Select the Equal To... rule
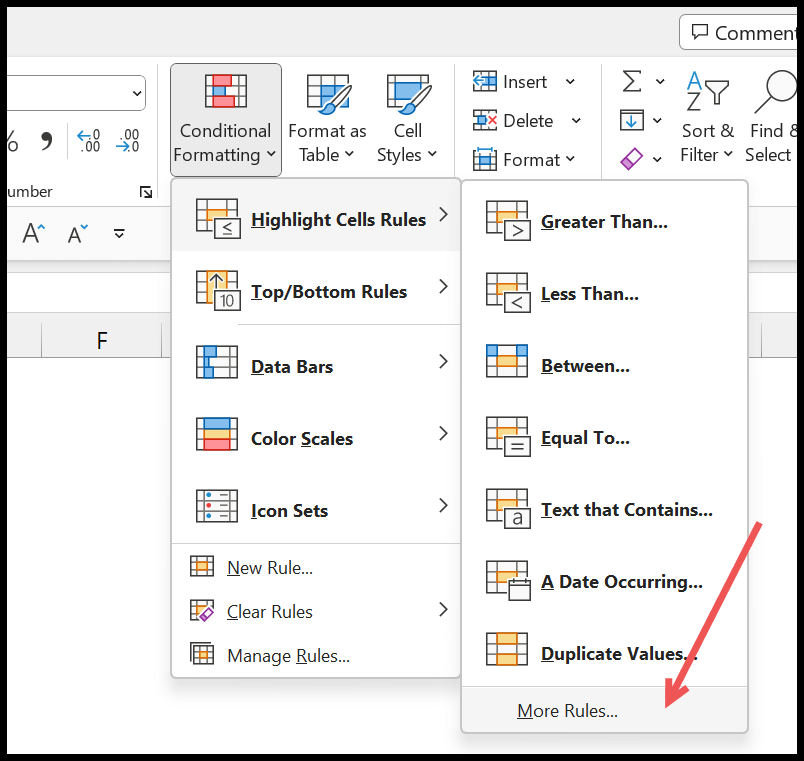 click(605, 437)
